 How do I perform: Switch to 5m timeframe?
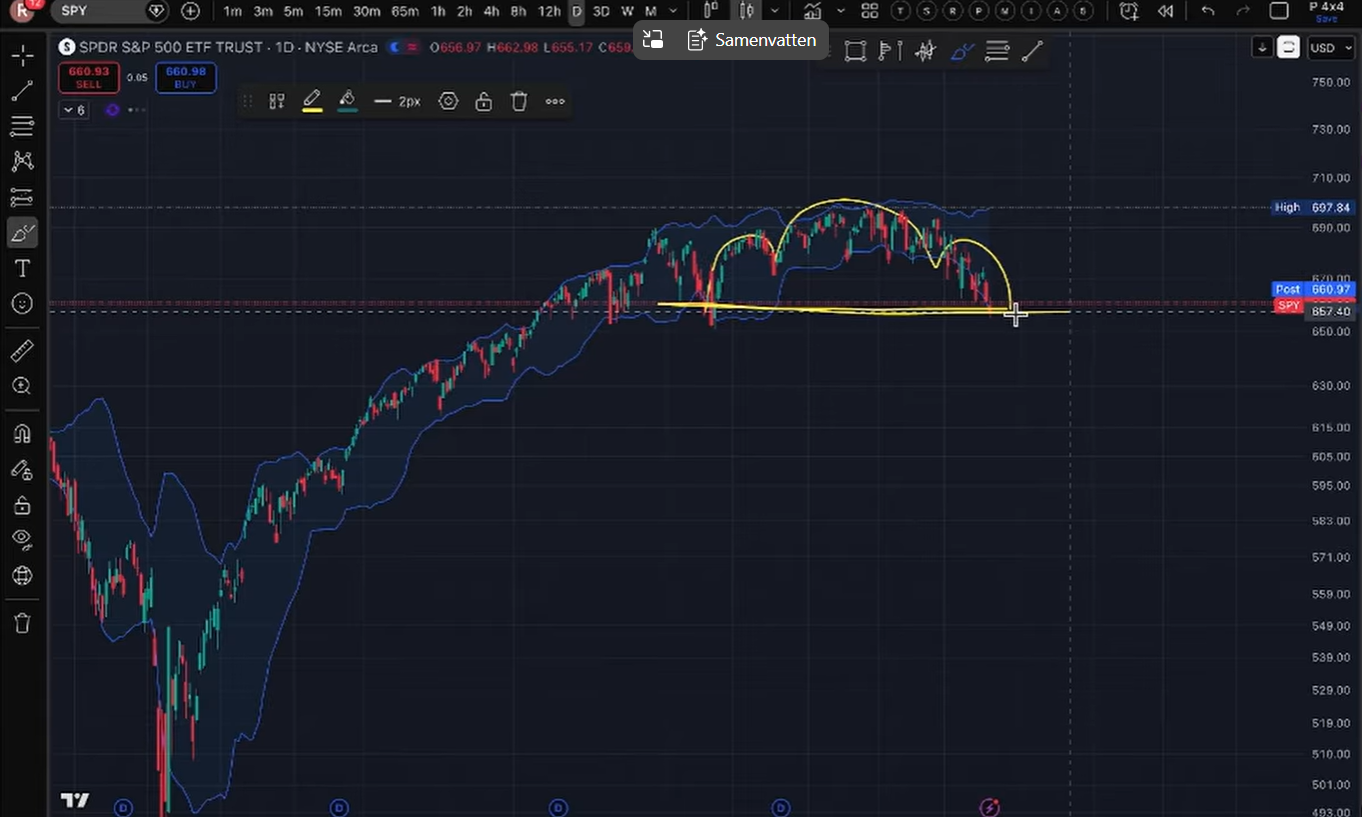coord(293,11)
